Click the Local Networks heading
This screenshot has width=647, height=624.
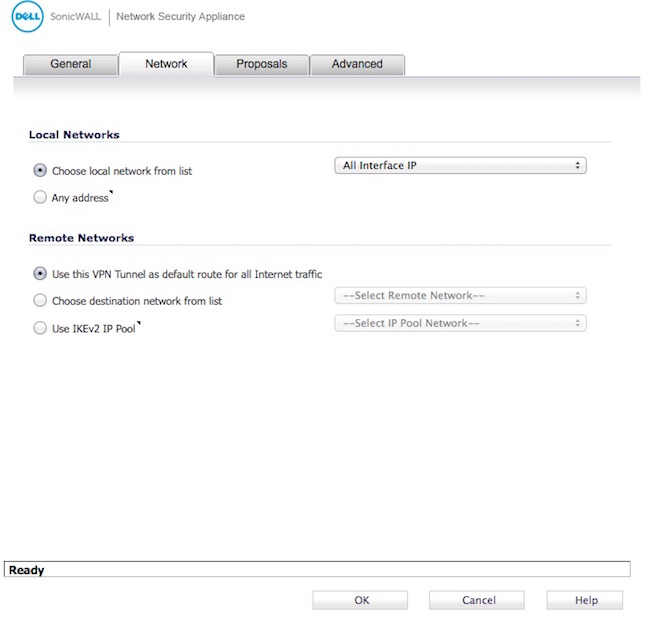point(74,135)
